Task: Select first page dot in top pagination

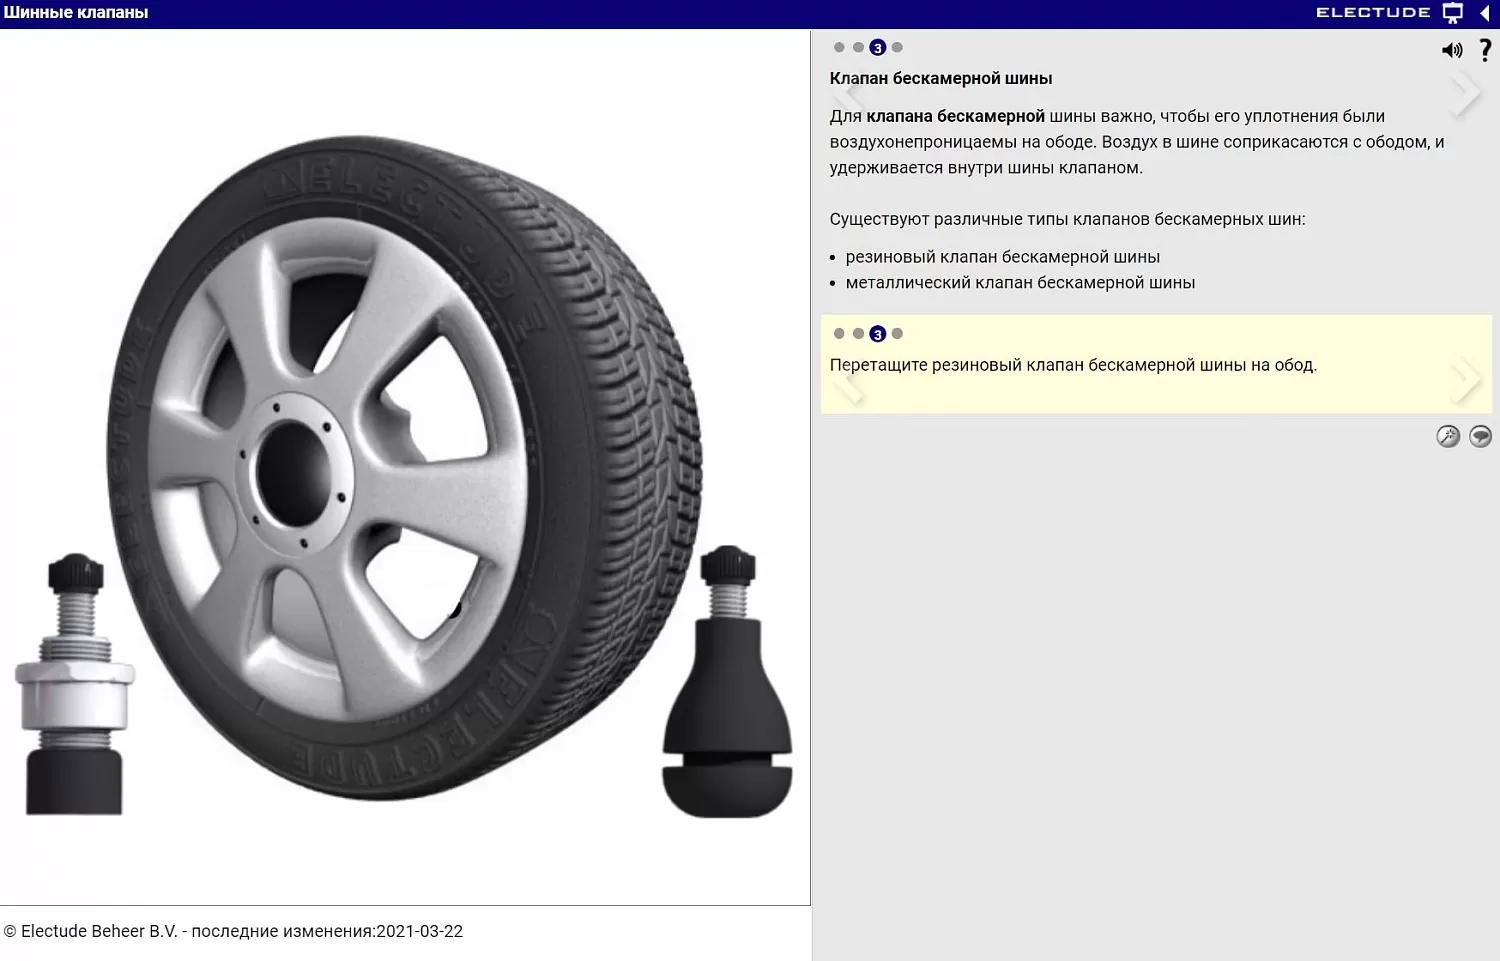Action: 839,47
